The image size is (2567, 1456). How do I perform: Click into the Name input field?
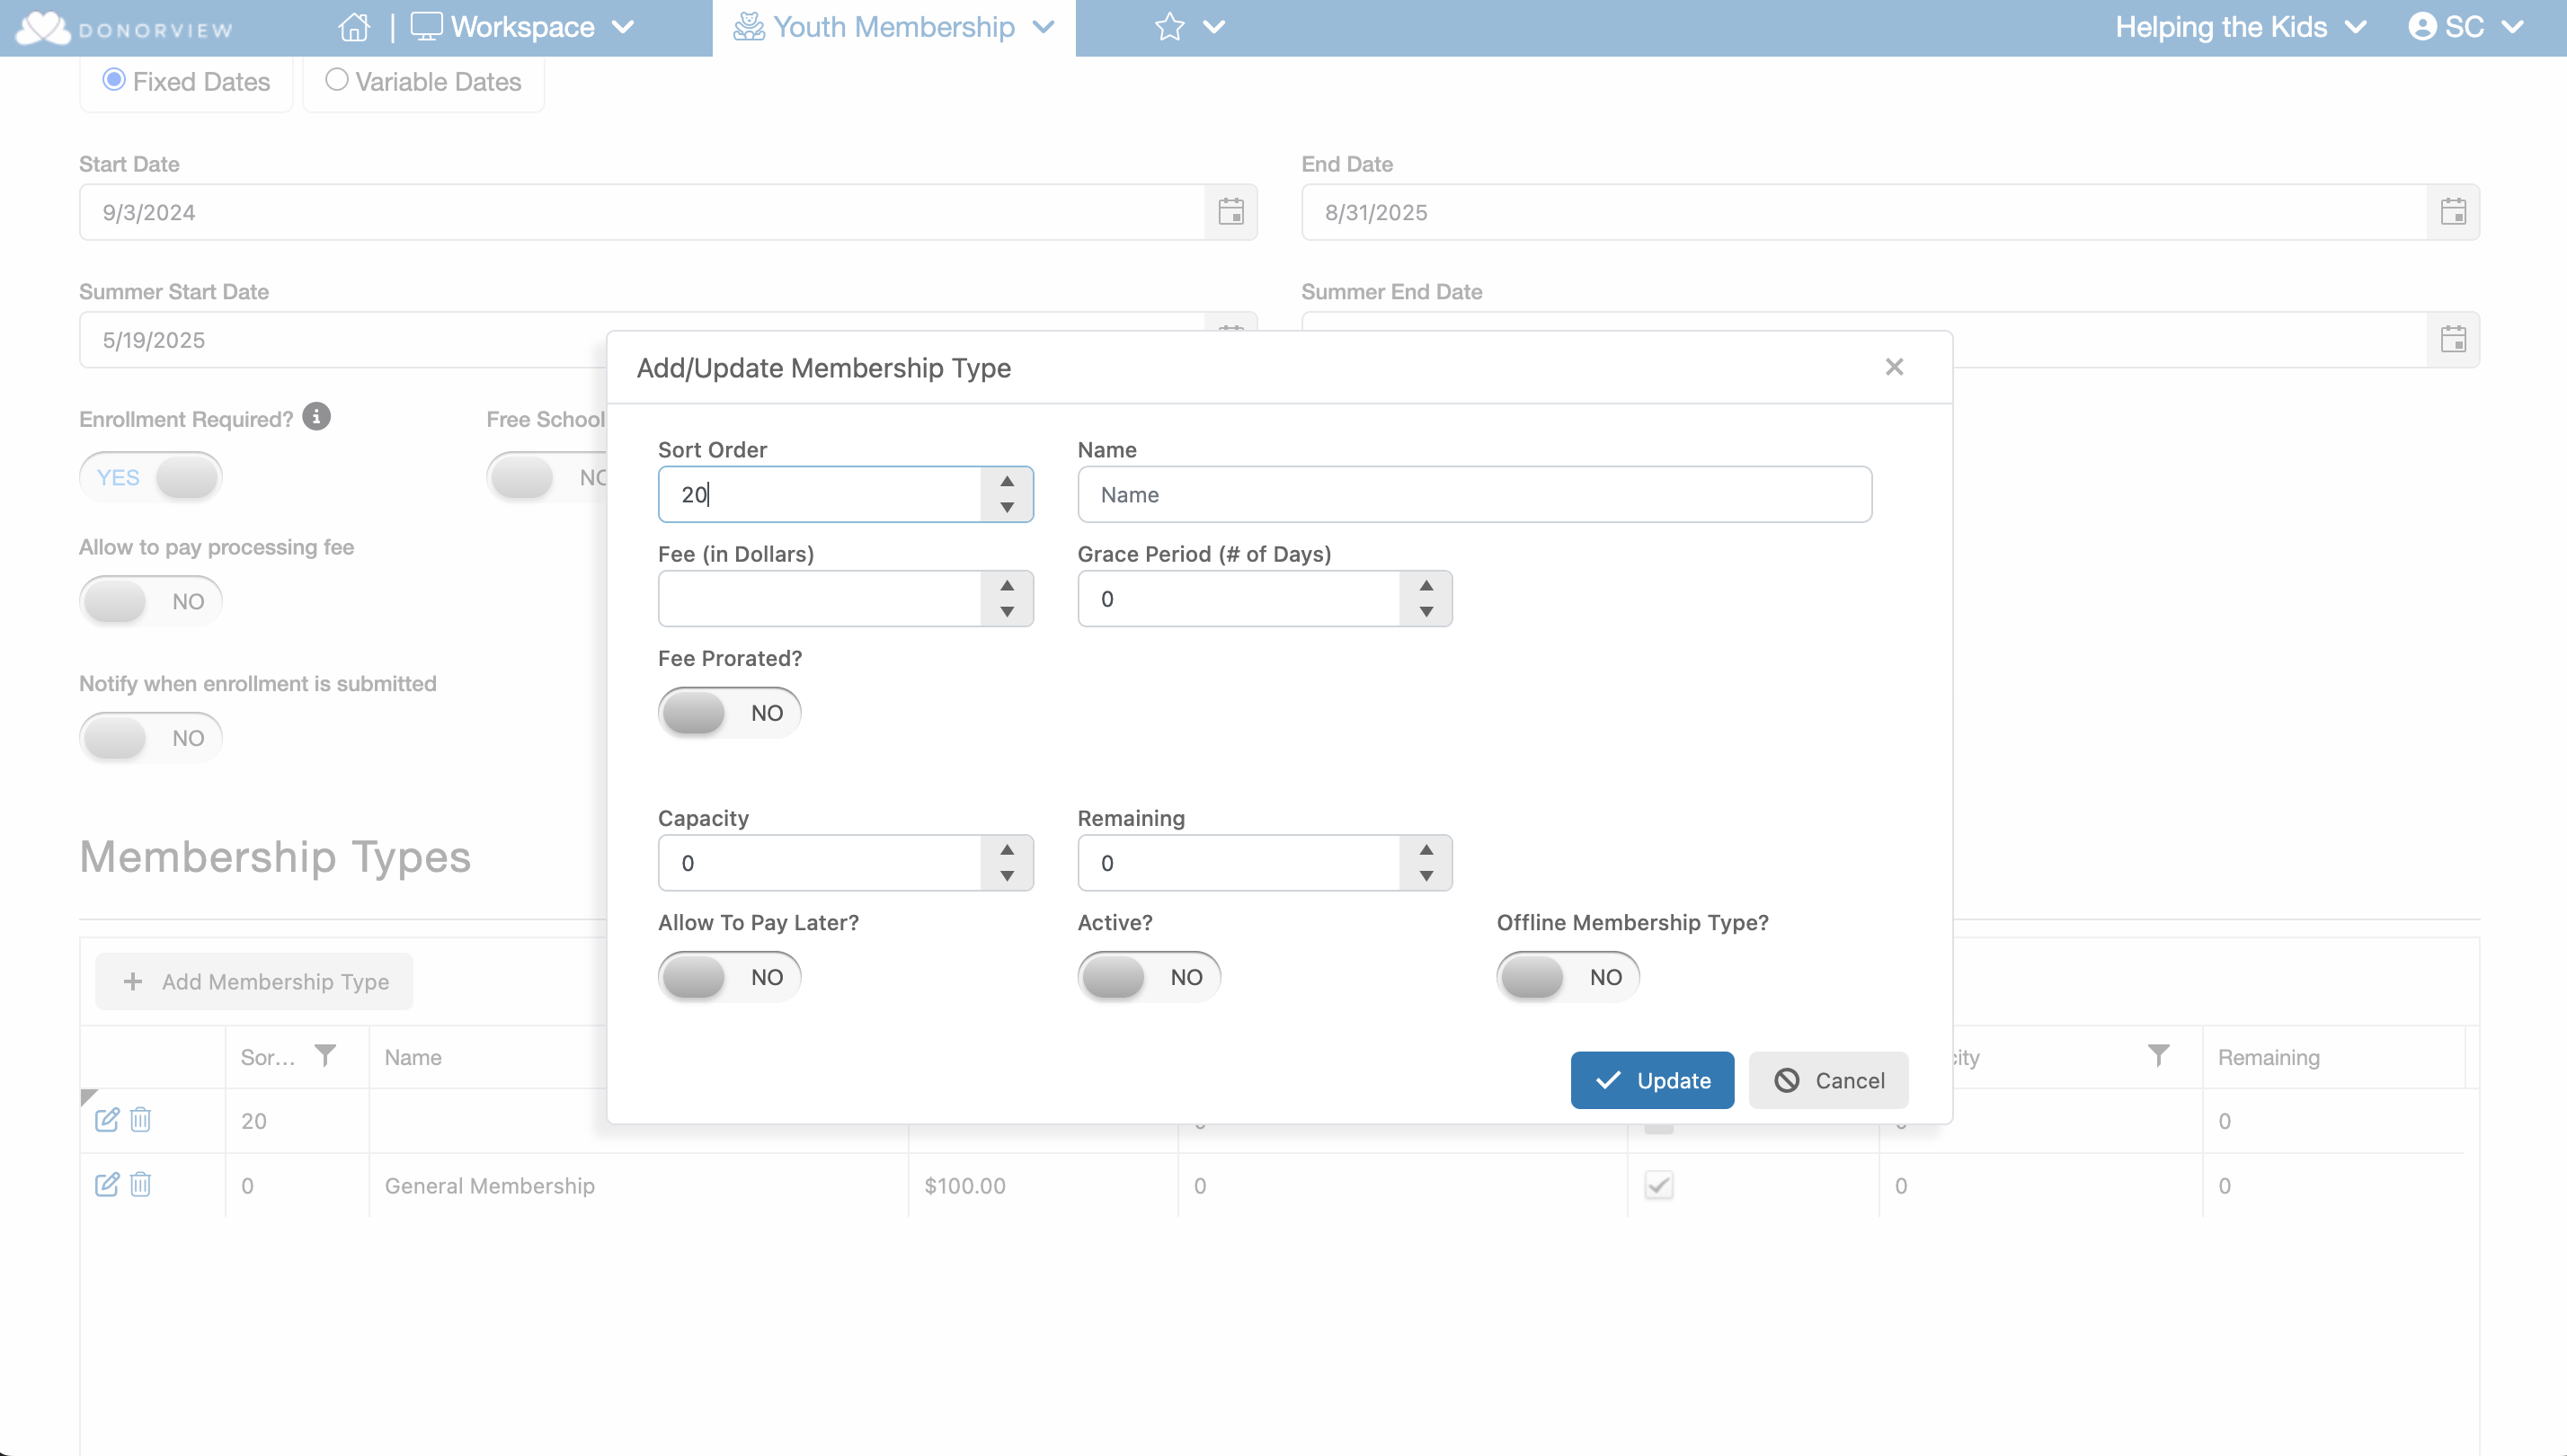[x=1474, y=495]
